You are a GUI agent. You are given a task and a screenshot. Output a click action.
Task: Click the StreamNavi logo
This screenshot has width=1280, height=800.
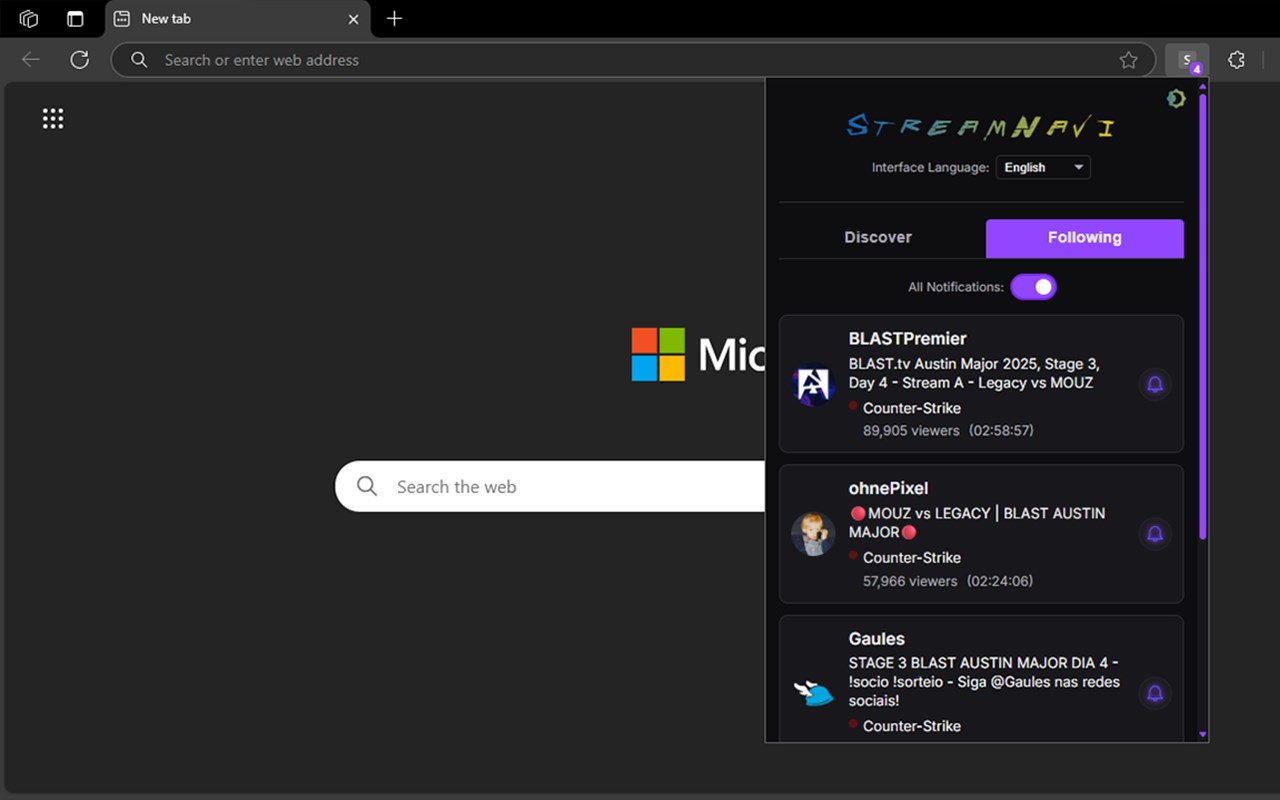[x=980, y=127]
